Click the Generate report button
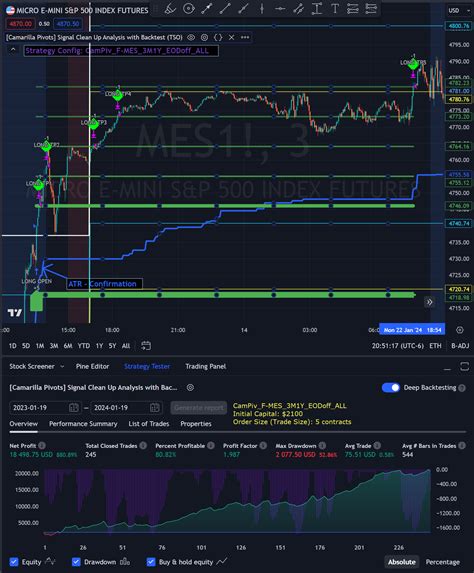The image size is (474, 573). point(198,407)
